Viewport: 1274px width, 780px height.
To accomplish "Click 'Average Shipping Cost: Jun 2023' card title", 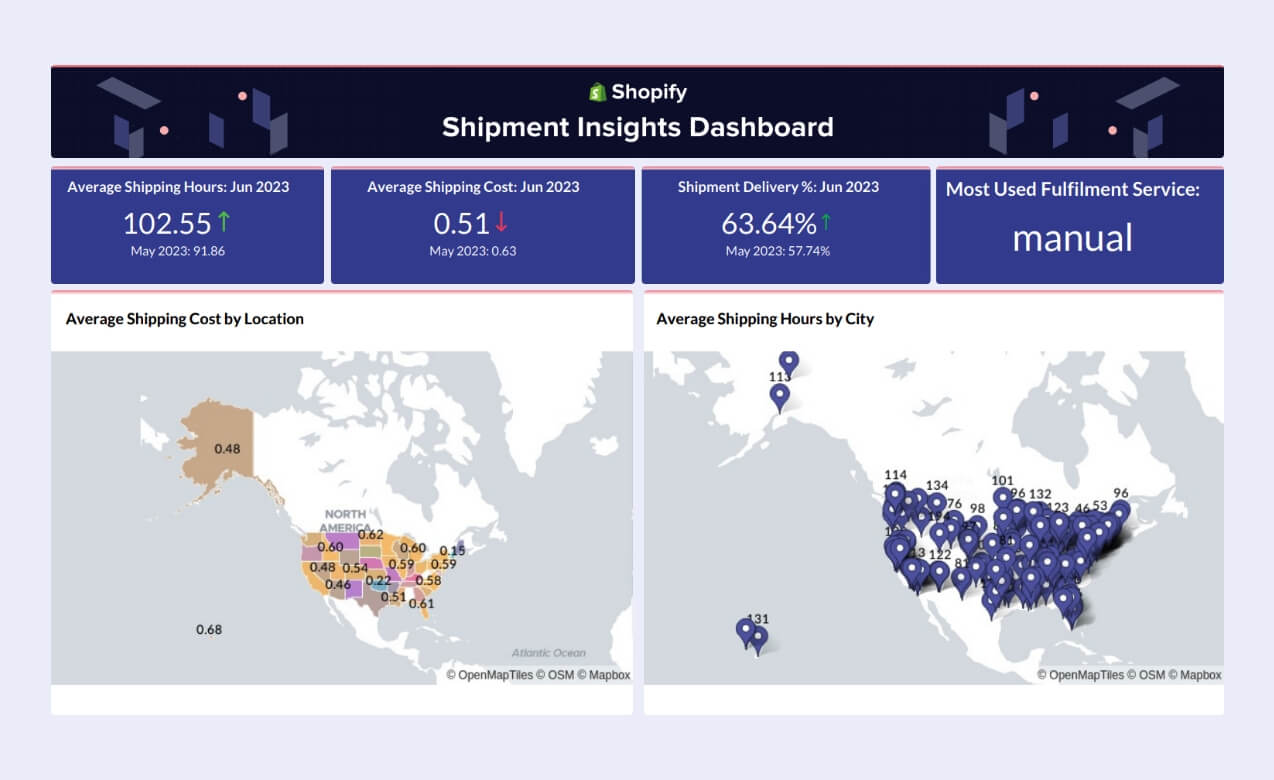I will point(473,187).
